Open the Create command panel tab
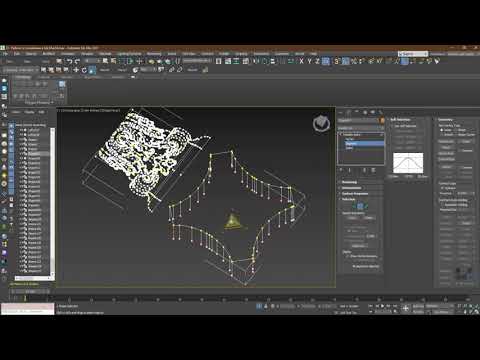This screenshot has width=480, height=360. point(341,112)
